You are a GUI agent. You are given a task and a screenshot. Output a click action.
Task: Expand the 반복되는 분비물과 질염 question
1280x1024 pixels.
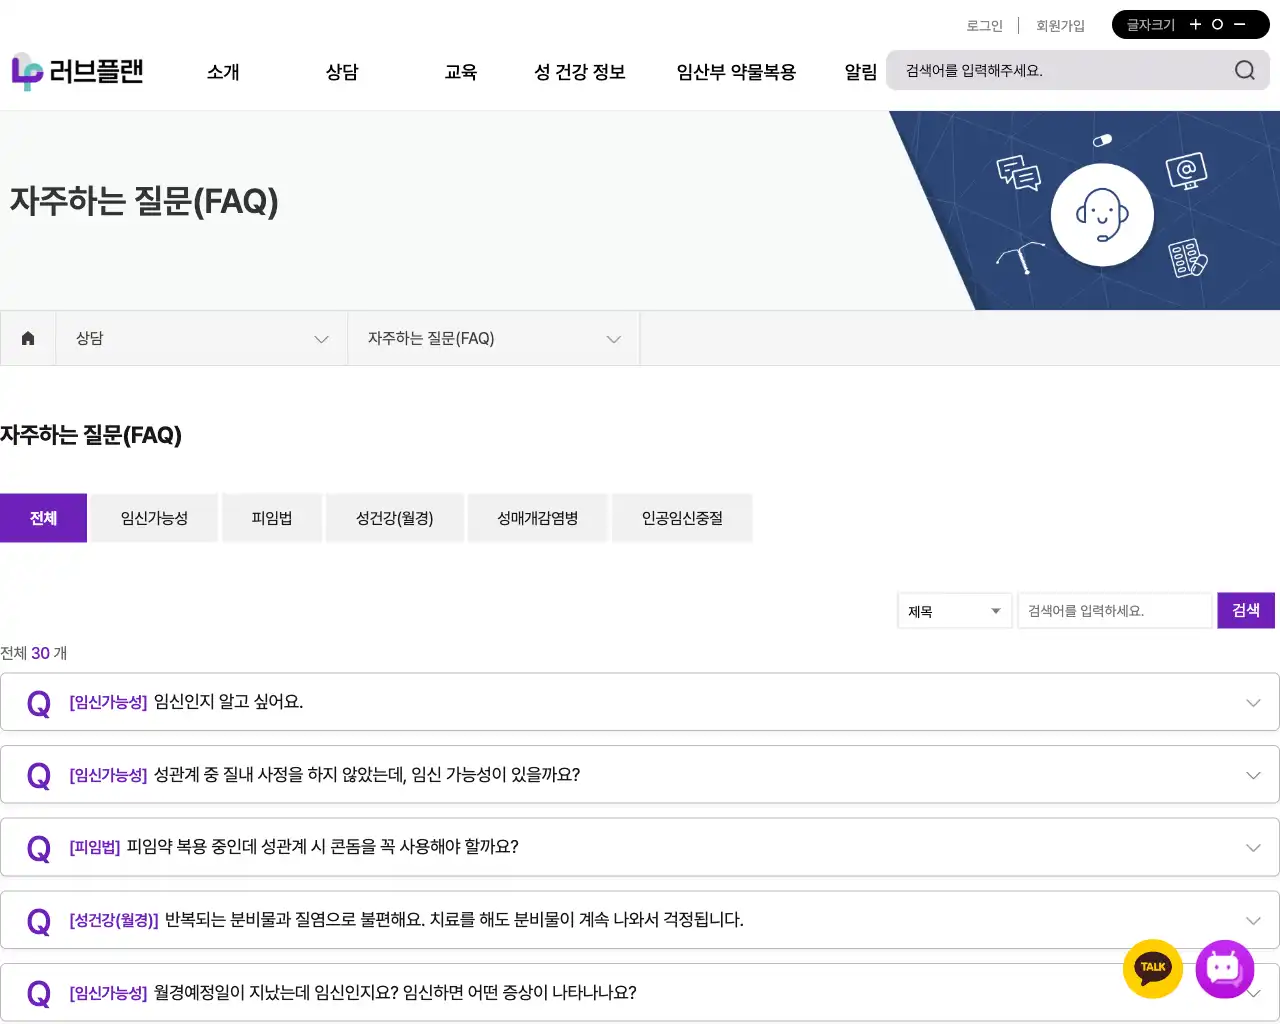pyautogui.click(x=640, y=920)
